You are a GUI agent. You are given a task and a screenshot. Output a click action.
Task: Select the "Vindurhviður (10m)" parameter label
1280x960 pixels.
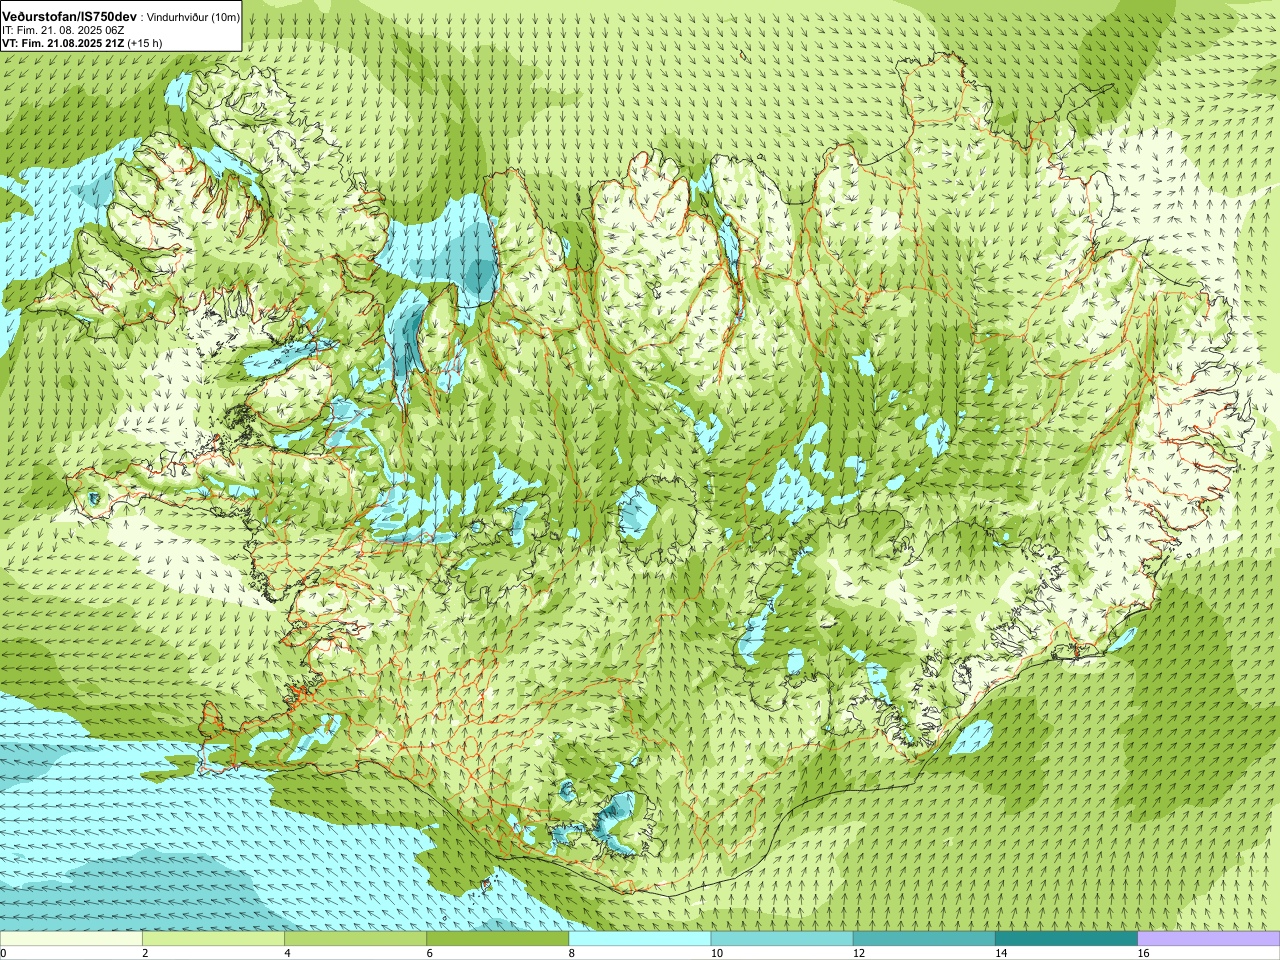[191, 18]
